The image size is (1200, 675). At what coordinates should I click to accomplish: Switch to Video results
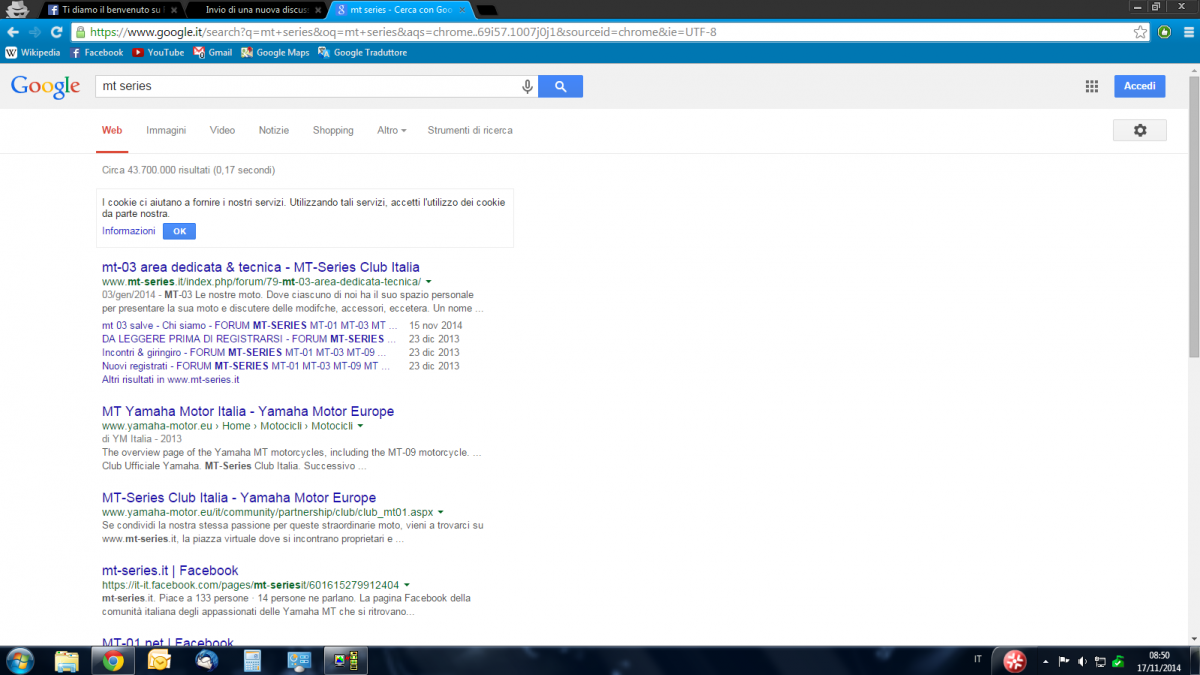pyautogui.click(x=222, y=131)
